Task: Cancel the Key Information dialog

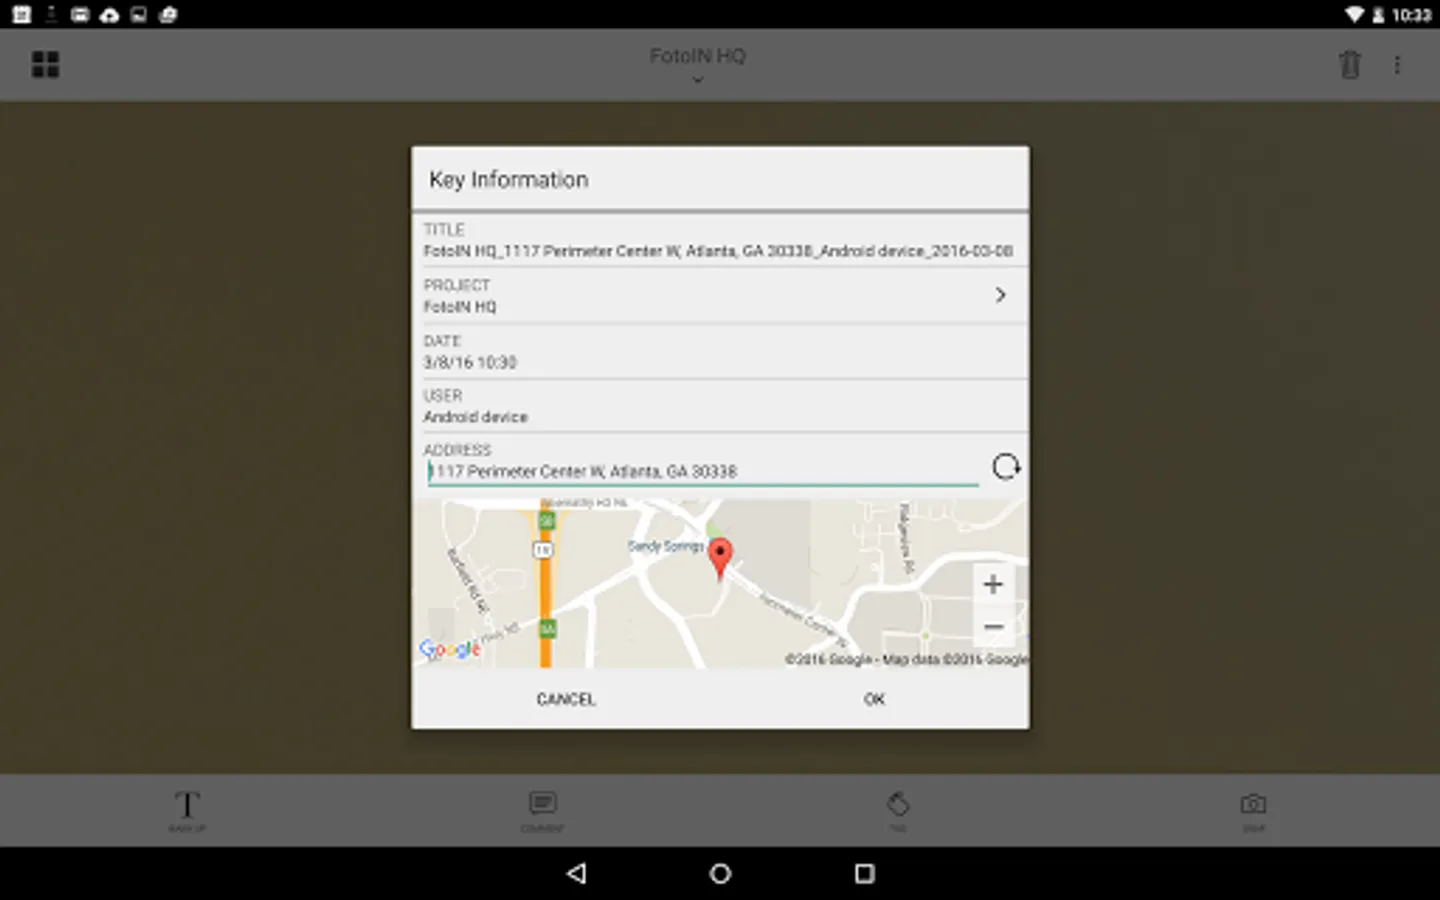Action: 566,699
